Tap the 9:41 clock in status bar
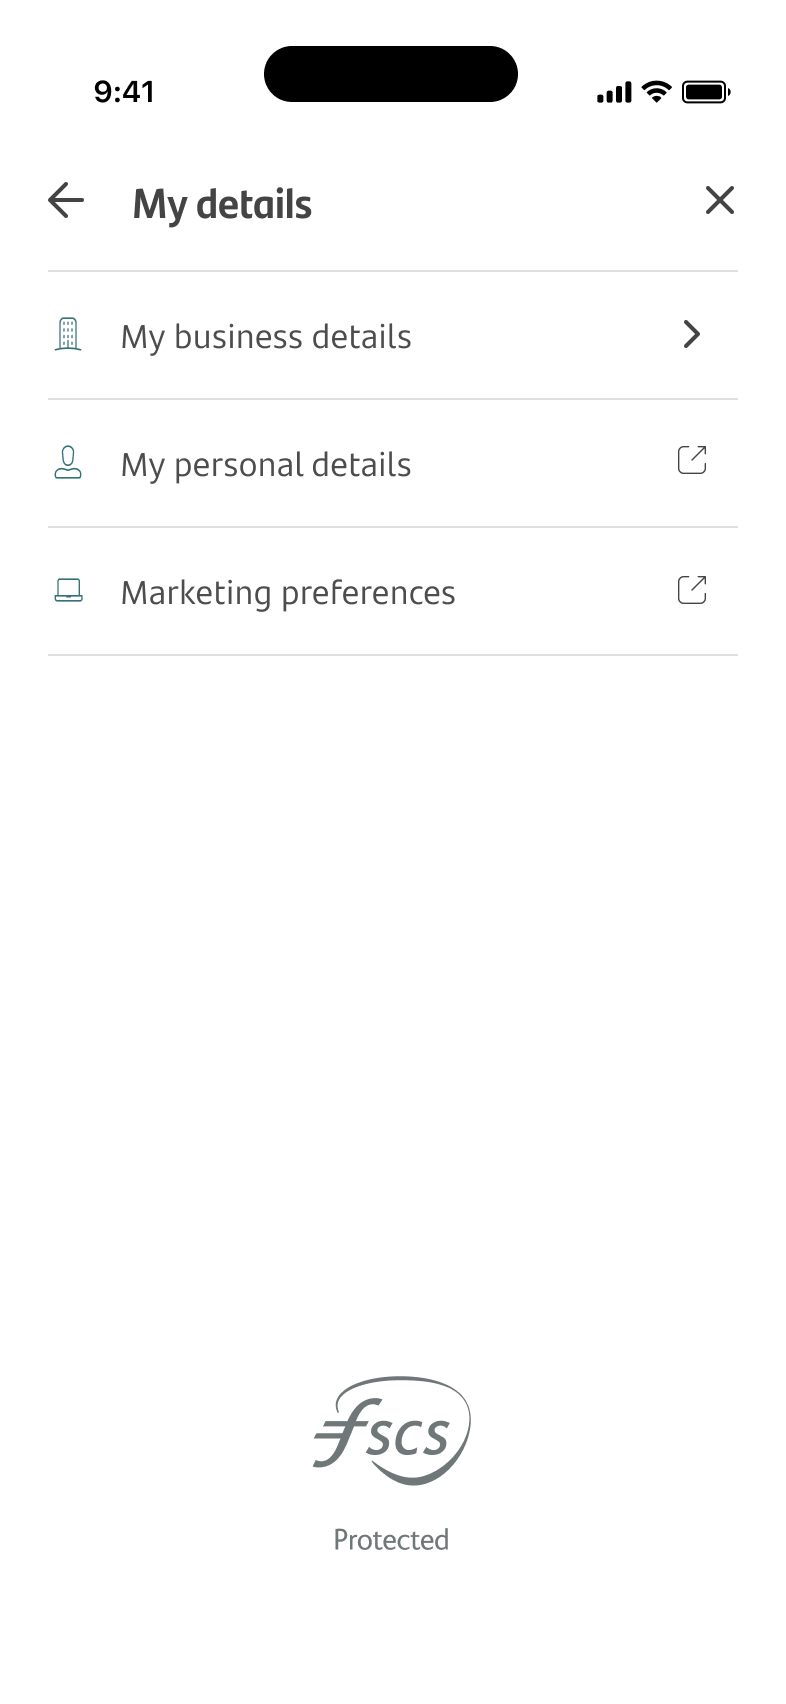Viewport: 786px width, 1704px height. [124, 92]
